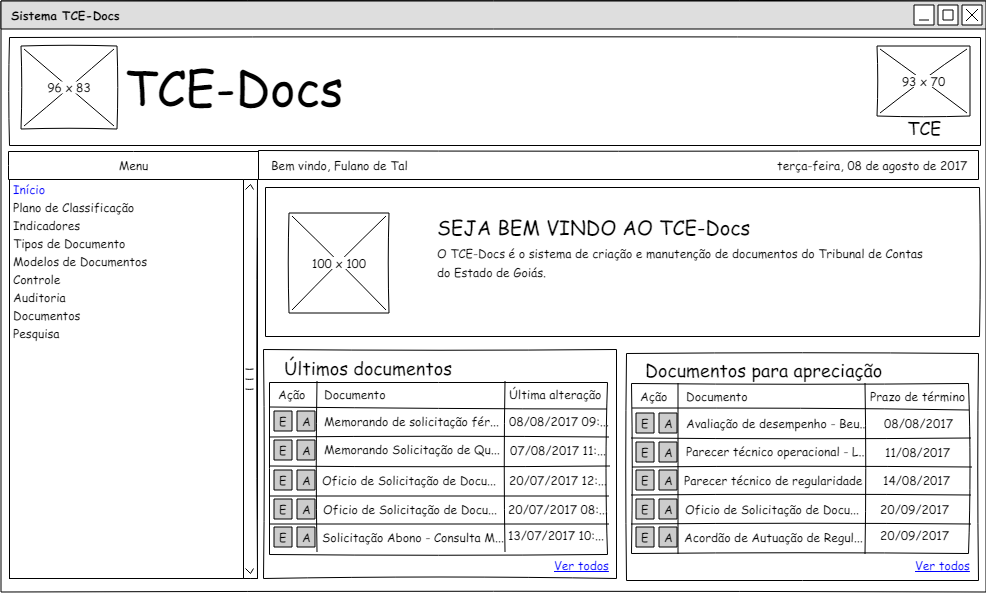Screen dimensions: 986x593
Task: Click A button for Parecer técnico de regularidade
Action: coord(667,481)
